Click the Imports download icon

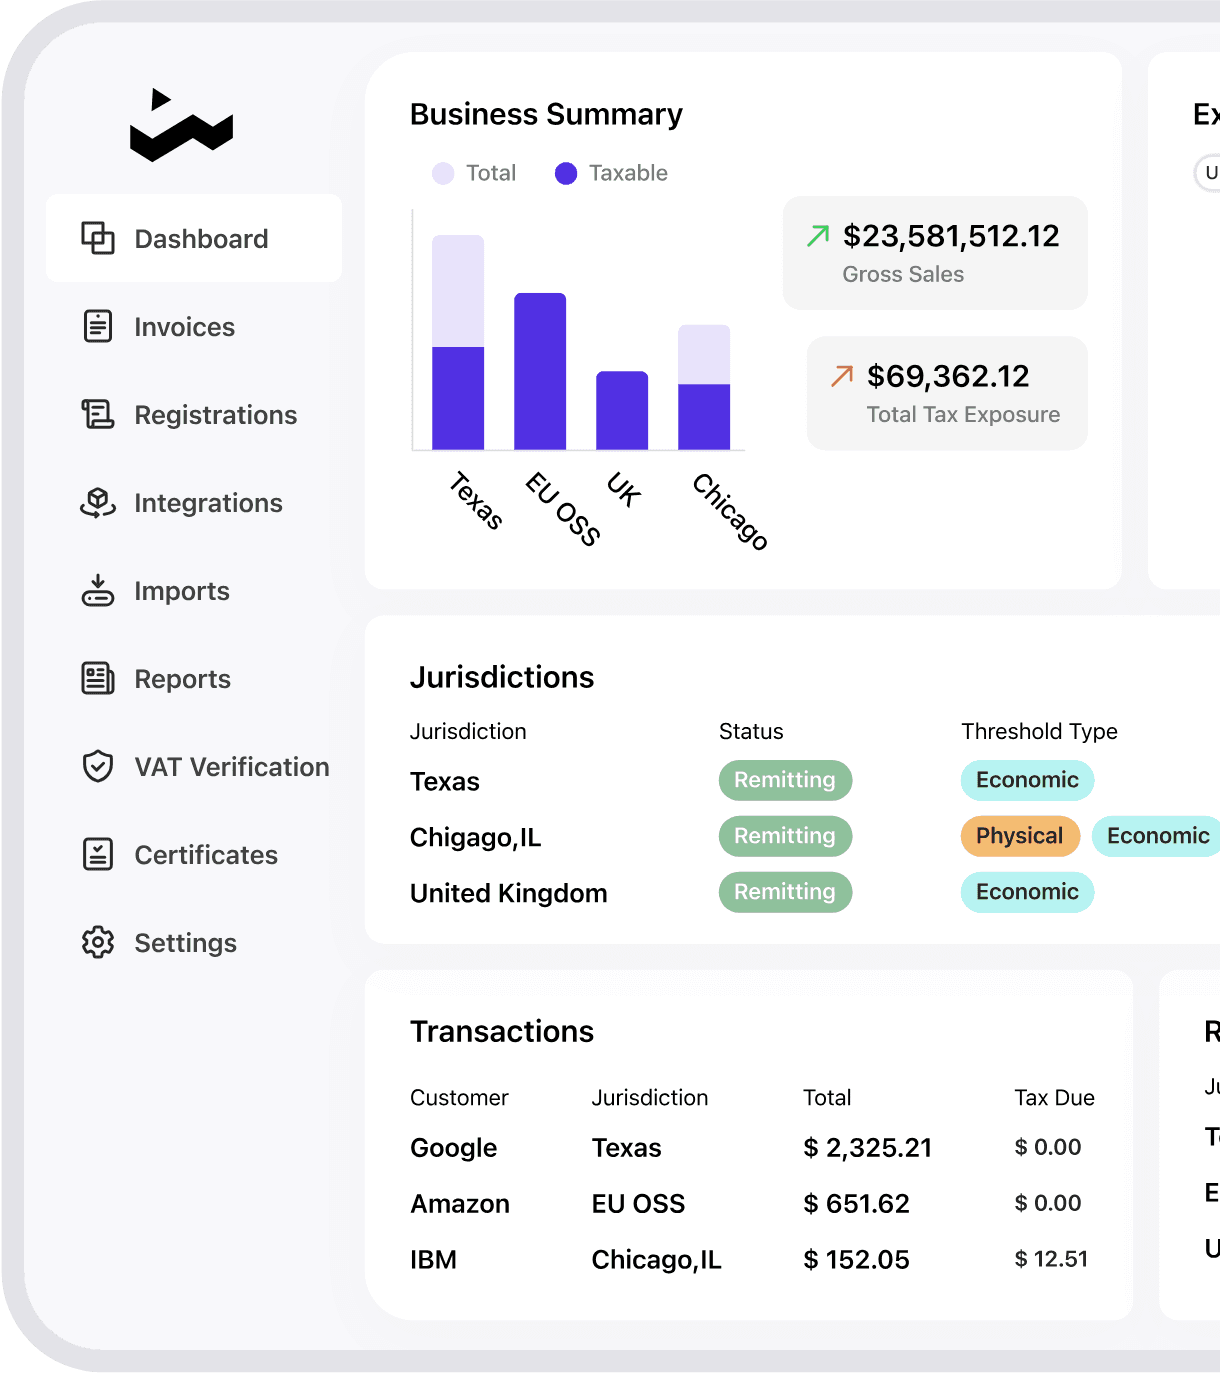tap(98, 590)
